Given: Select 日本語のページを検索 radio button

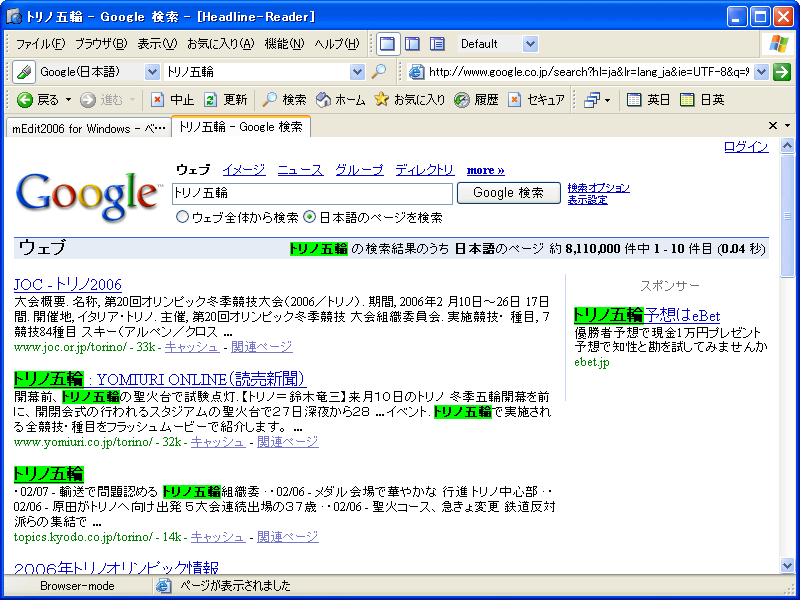Looking at the screenshot, I should tap(309, 217).
